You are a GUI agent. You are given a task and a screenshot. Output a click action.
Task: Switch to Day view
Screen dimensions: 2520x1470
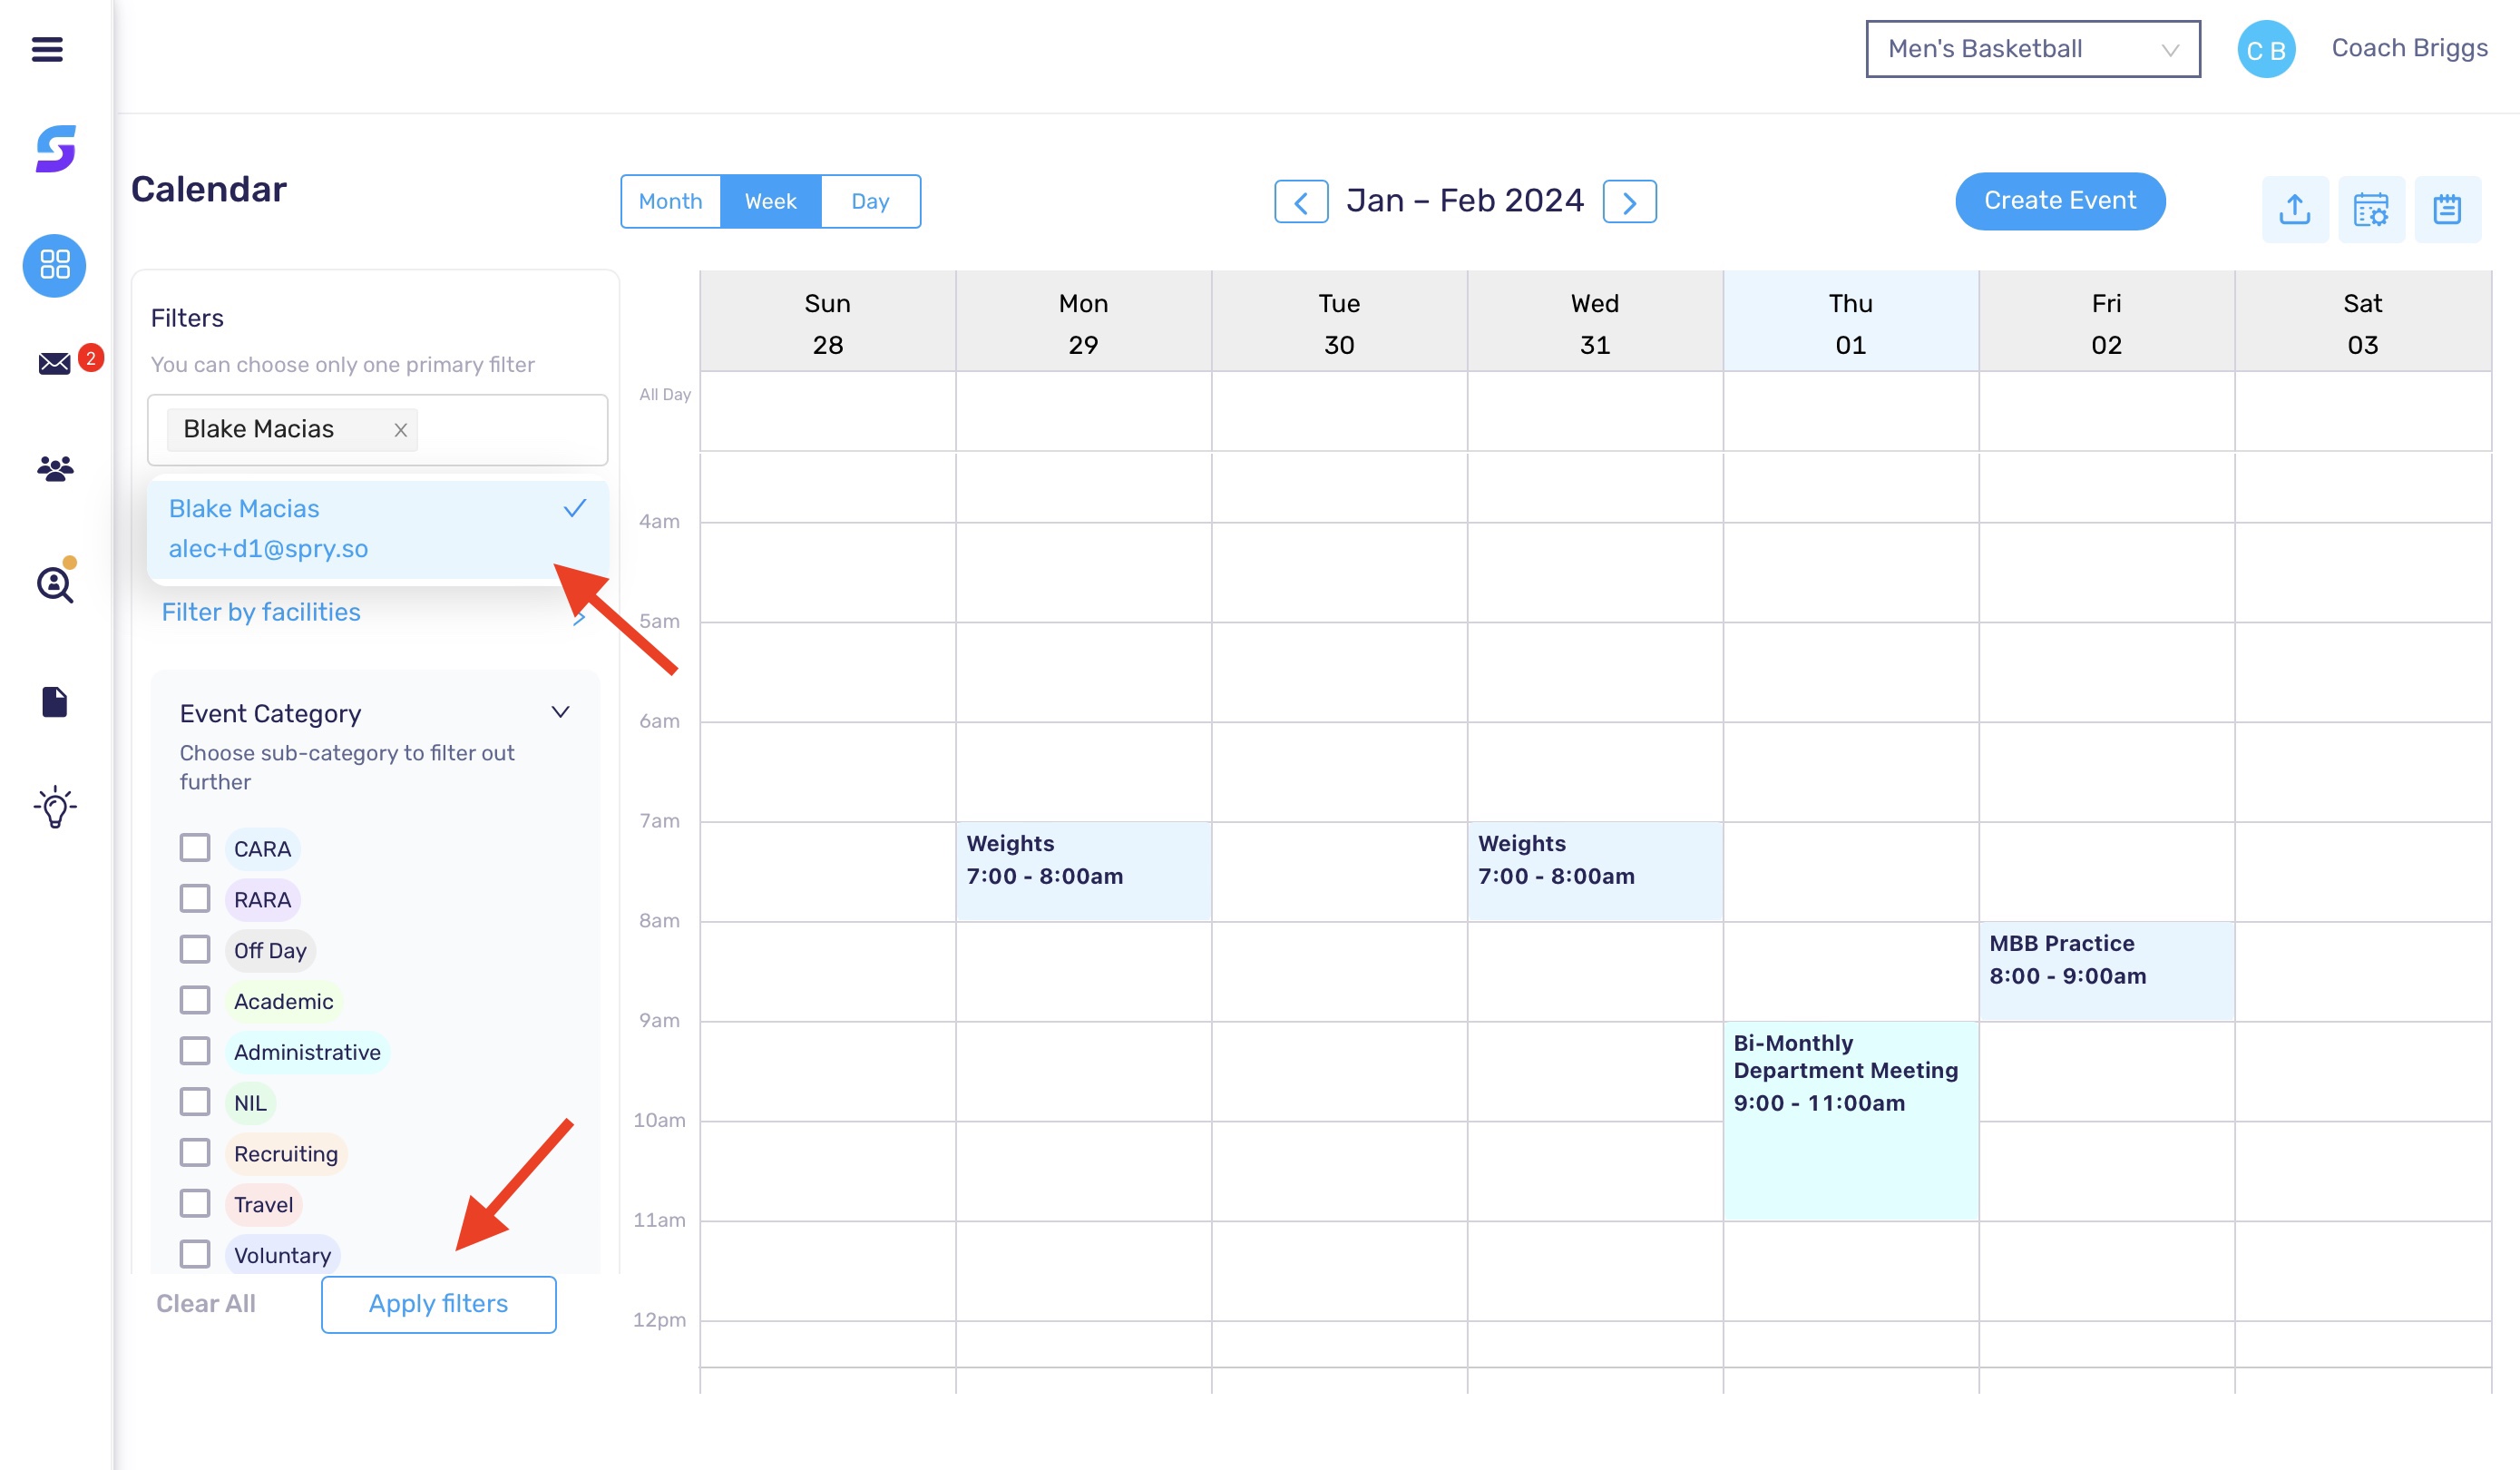[870, 201]
